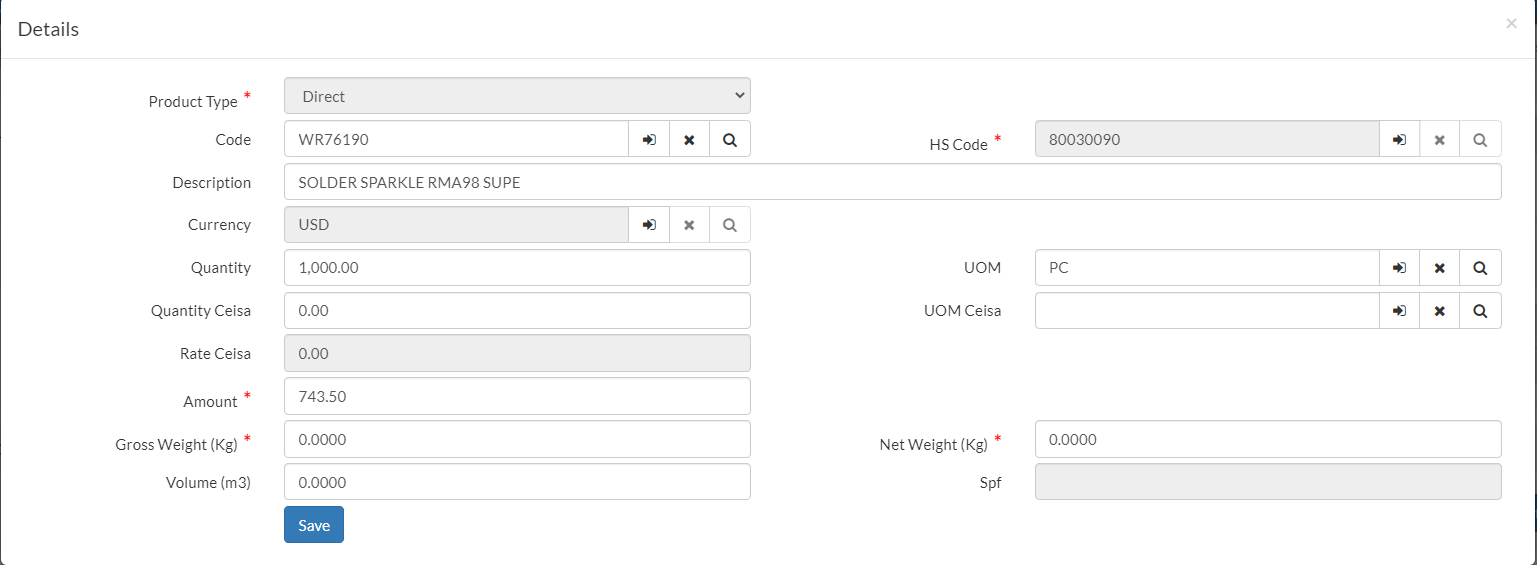Close the Details dialog
The height and width of the screenshot is (565, 1537).
1511,24
